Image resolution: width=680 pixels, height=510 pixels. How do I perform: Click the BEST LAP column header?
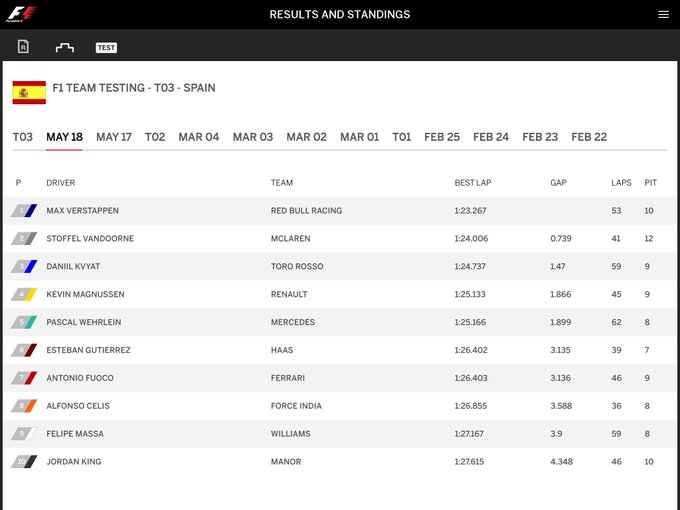[x=473, y=183]
